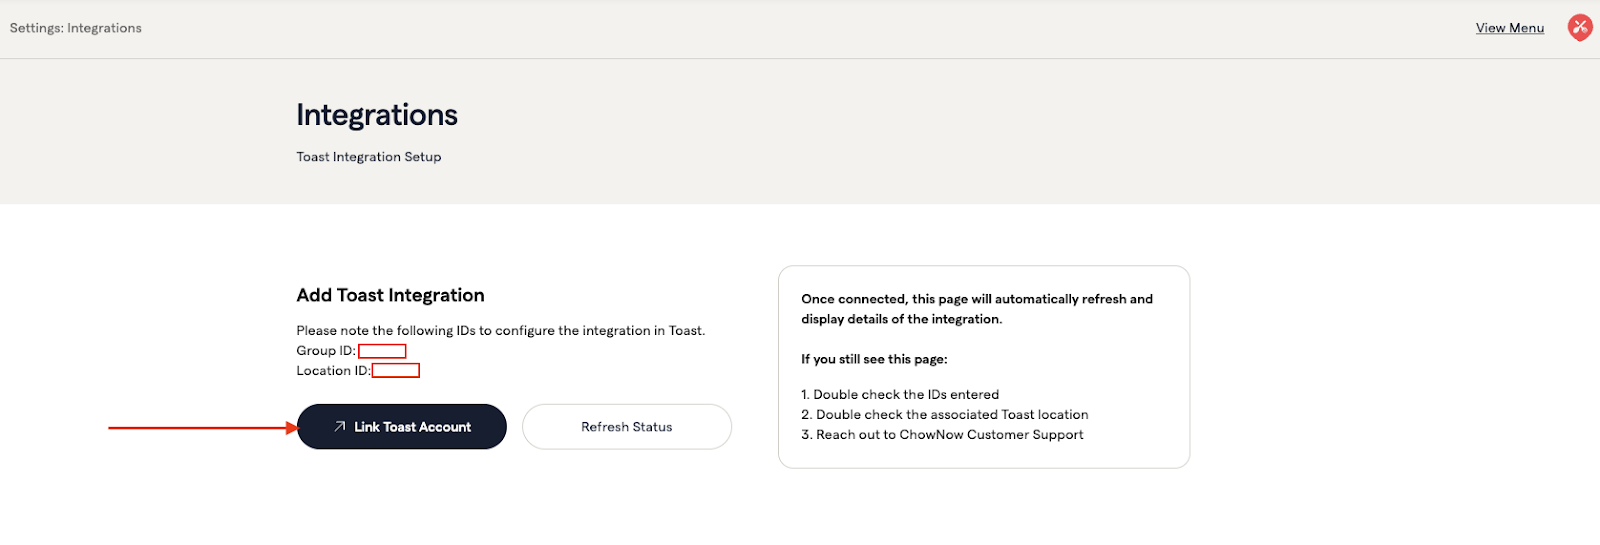
Task: Click the 'Please note the following IDs' text
Action: click(500, 331)
